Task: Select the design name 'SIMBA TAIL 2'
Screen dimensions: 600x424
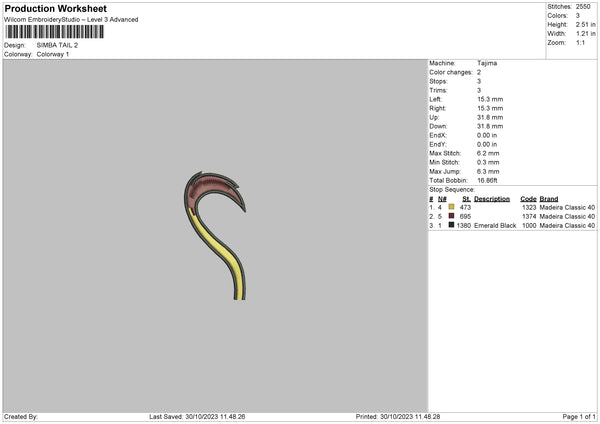Action: pyautogui.click(x=57, y=45)
